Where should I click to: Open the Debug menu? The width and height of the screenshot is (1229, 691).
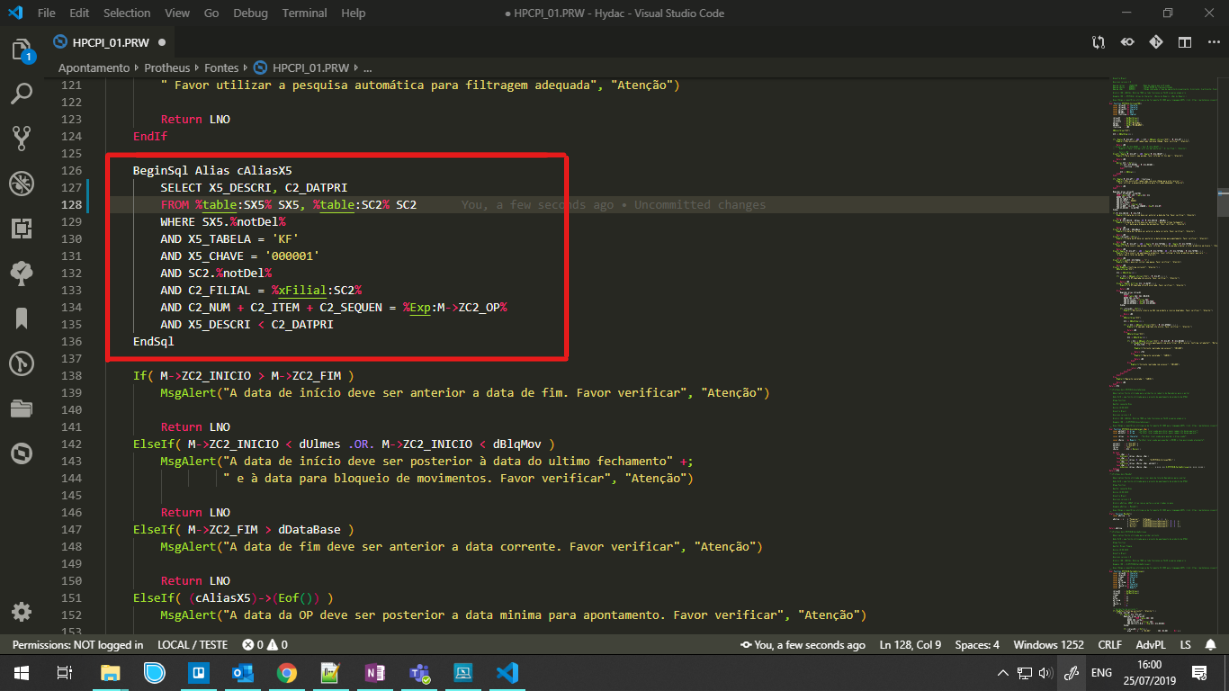tap(251, 13)
